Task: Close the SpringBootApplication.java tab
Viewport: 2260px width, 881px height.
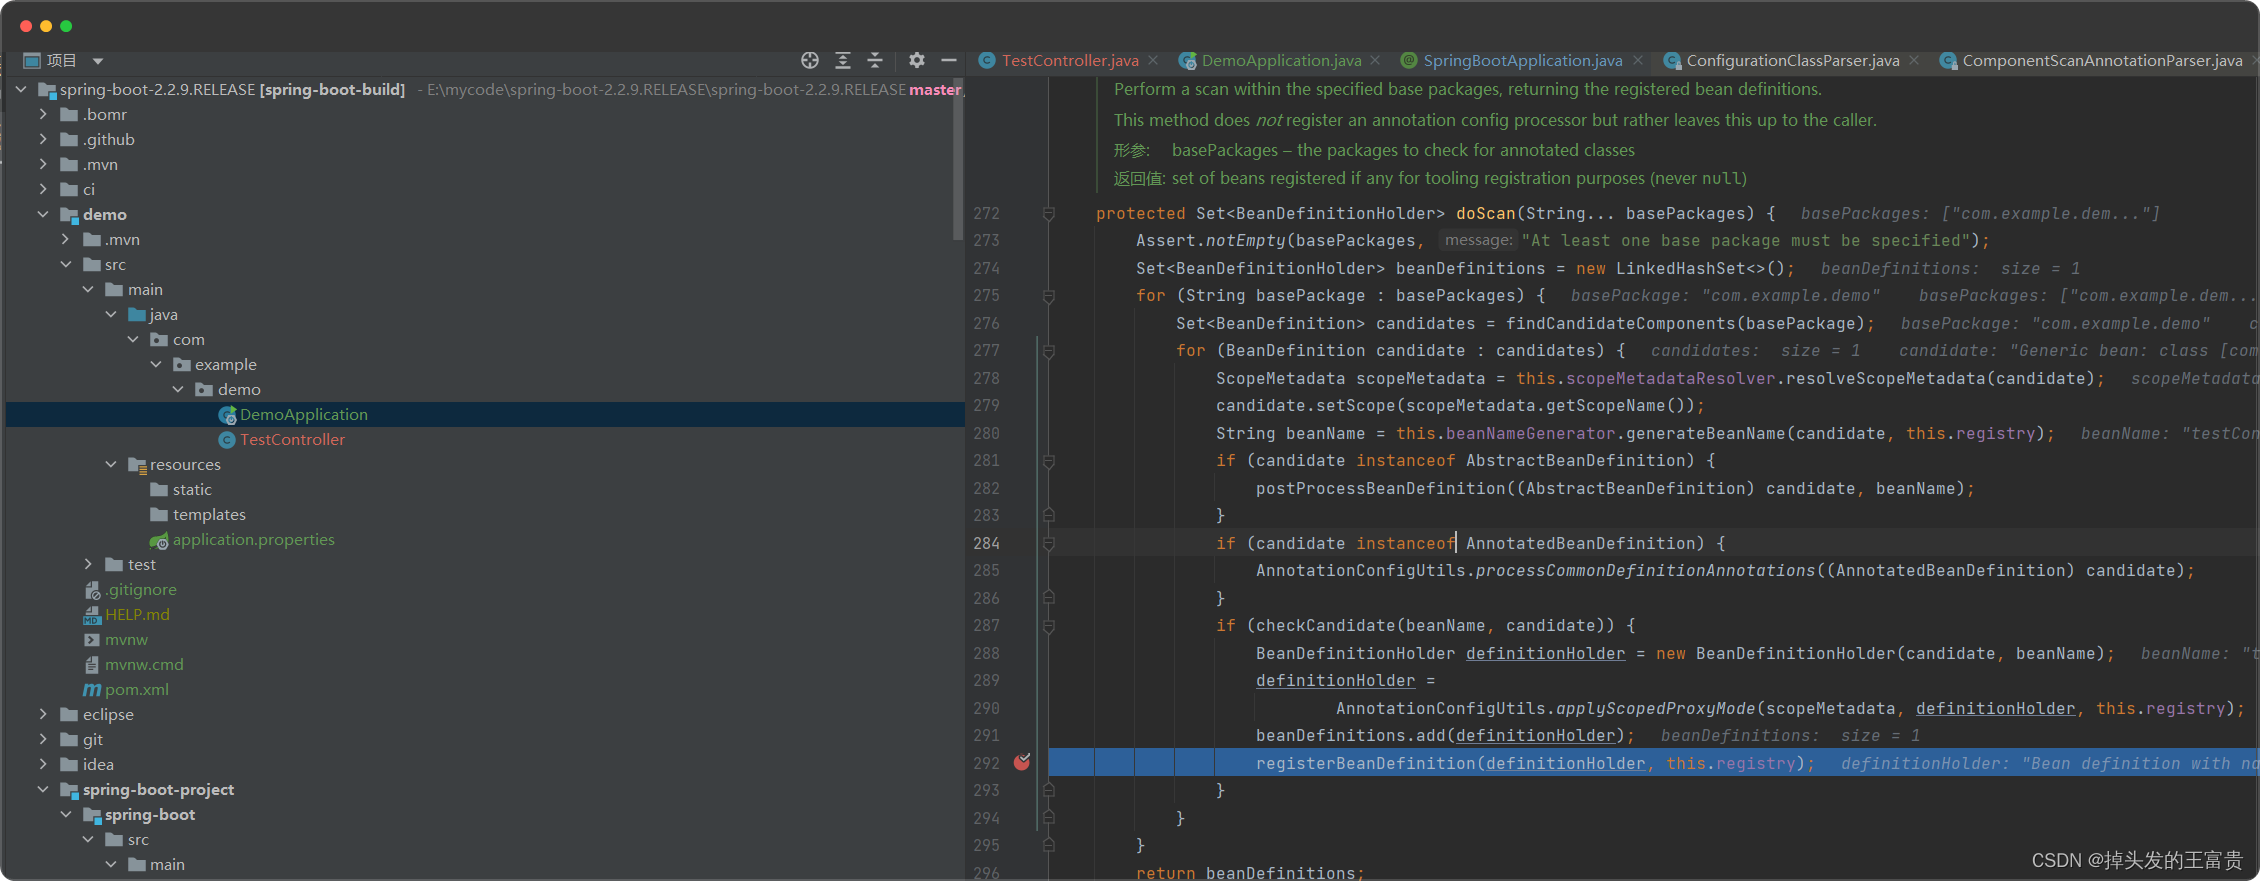Action: pyautogui.click(x=1638, y=61)
